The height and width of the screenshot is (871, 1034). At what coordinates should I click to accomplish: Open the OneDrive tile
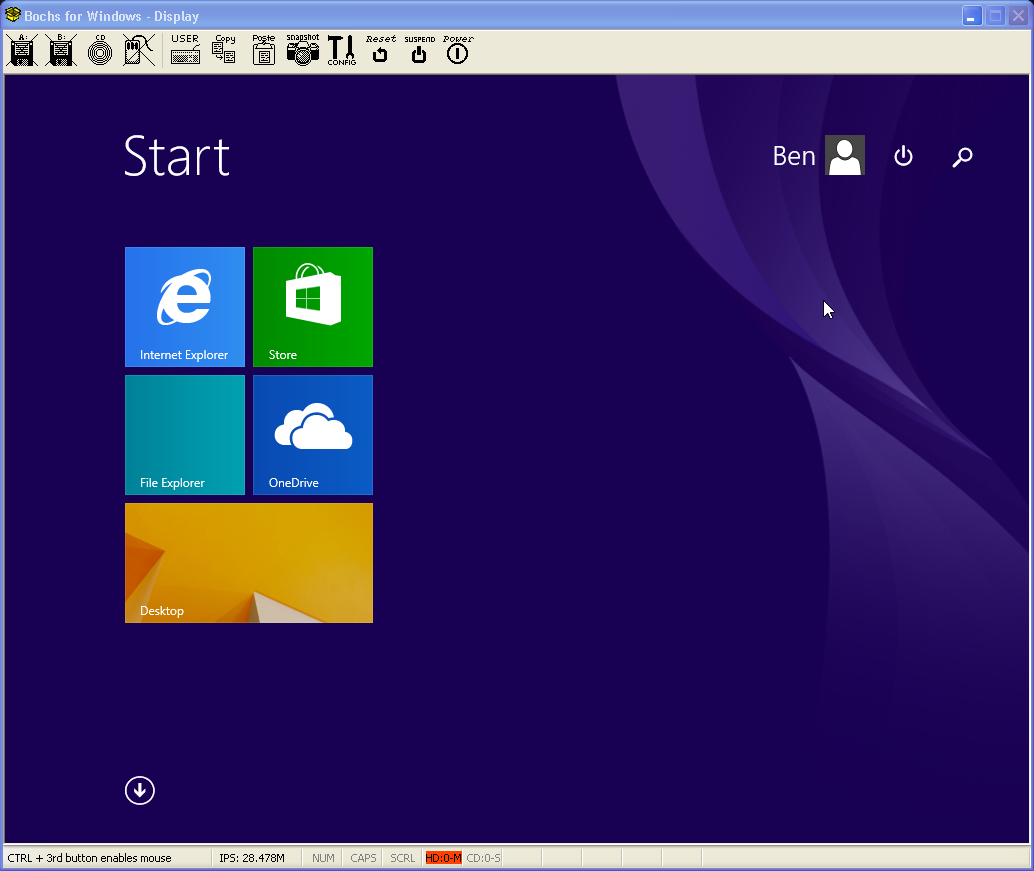click(313, 435)
